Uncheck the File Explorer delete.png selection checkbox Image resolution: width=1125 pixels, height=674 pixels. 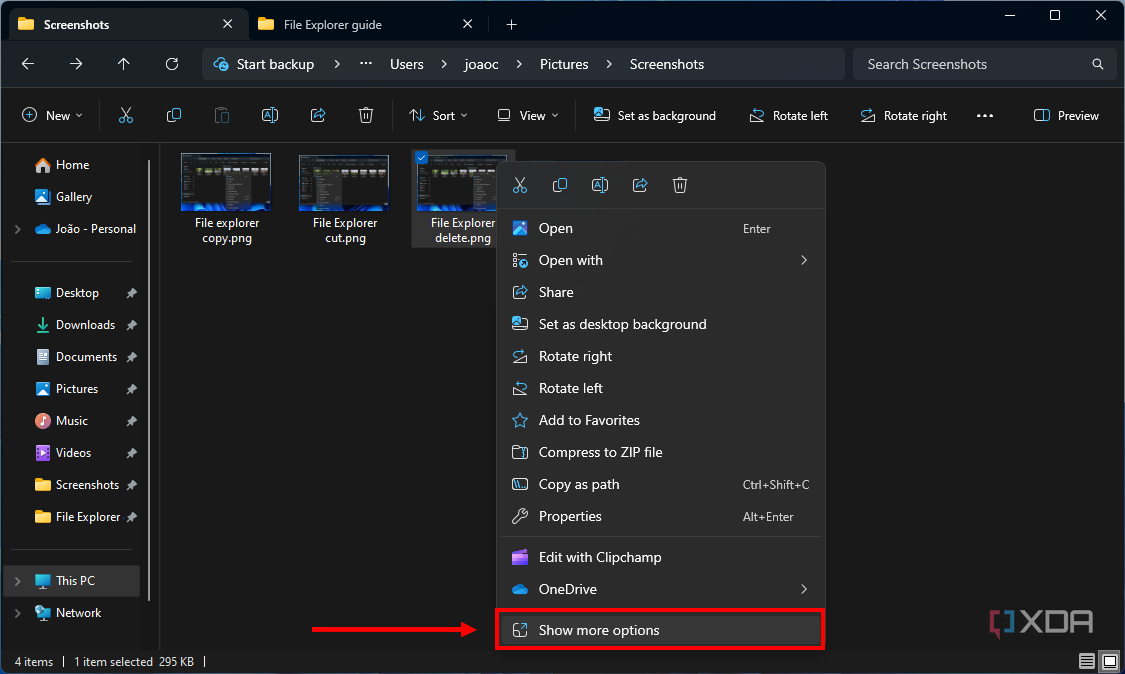[x=421, y=157]
